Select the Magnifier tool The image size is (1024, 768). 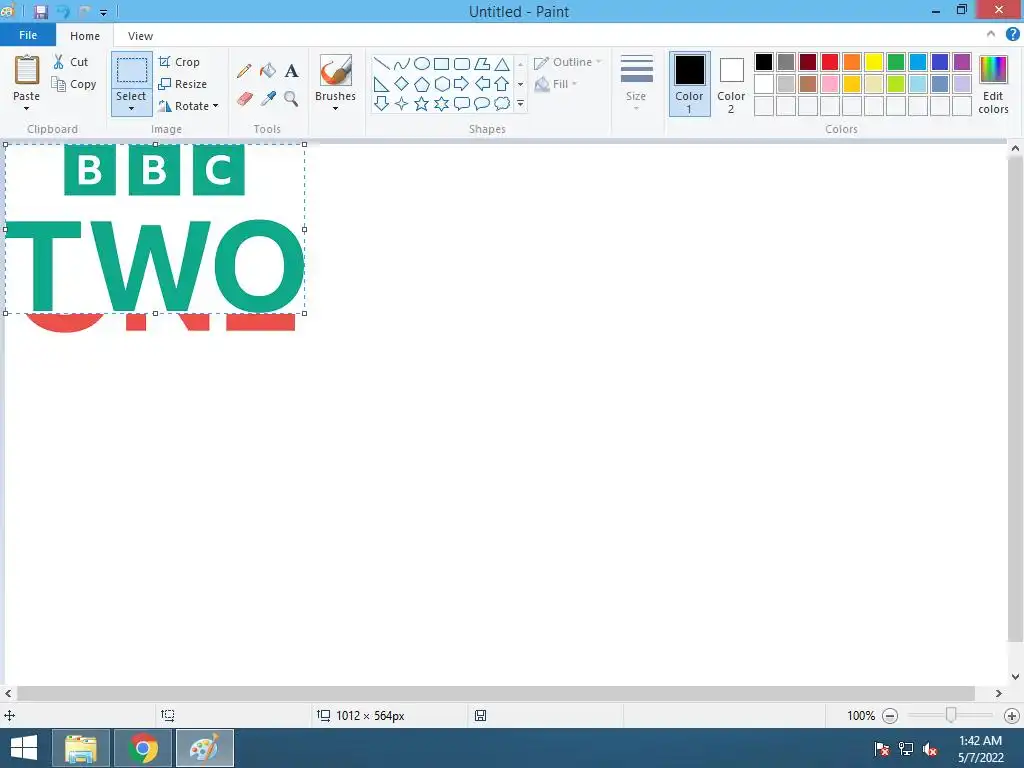pos(291,99)
